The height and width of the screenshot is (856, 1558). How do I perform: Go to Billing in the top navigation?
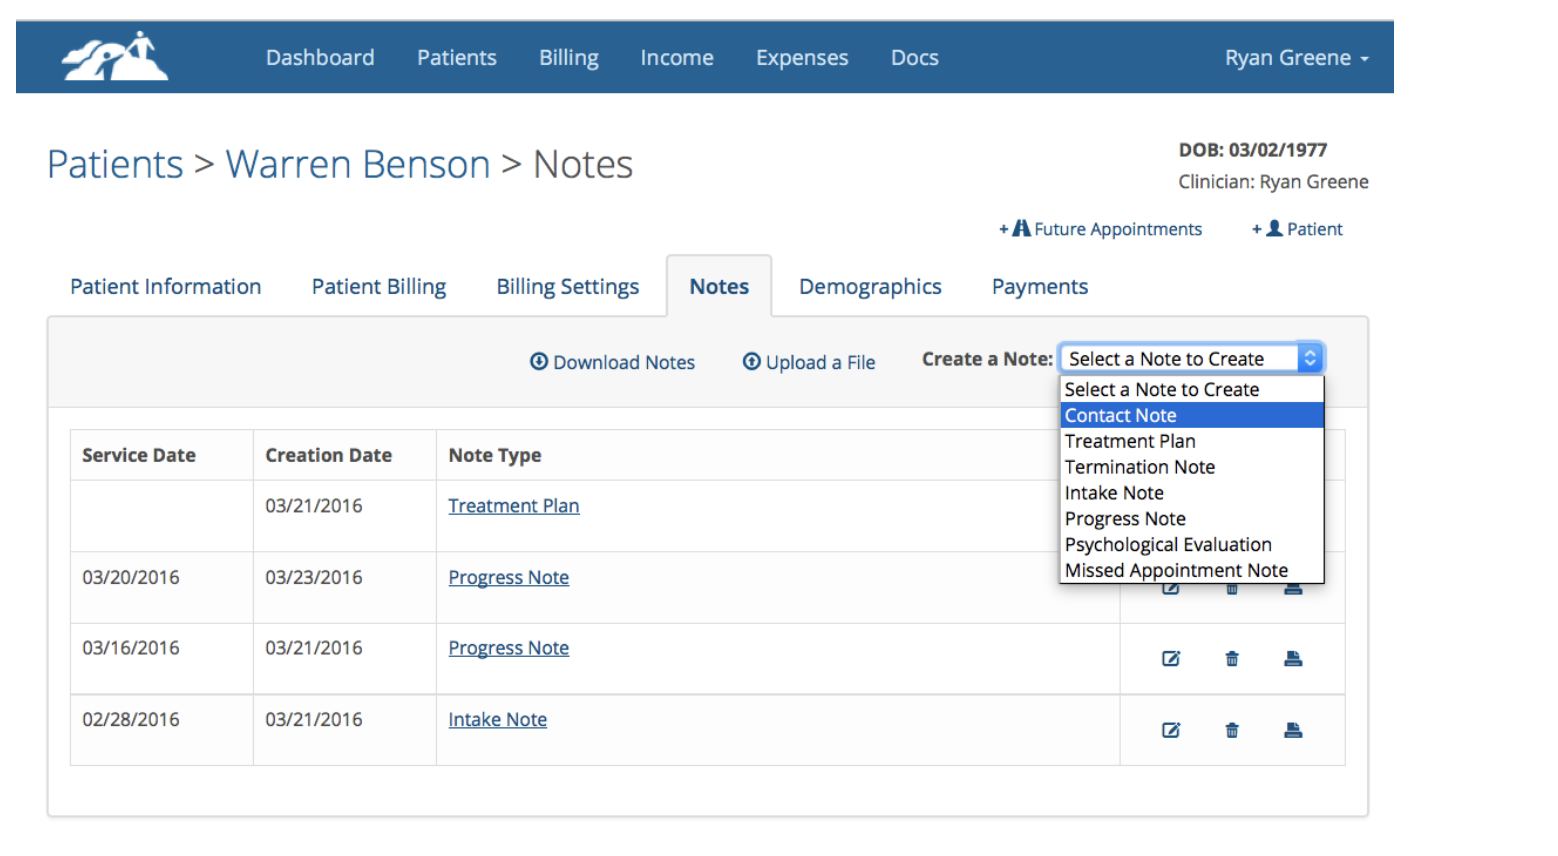coord(568,58)
